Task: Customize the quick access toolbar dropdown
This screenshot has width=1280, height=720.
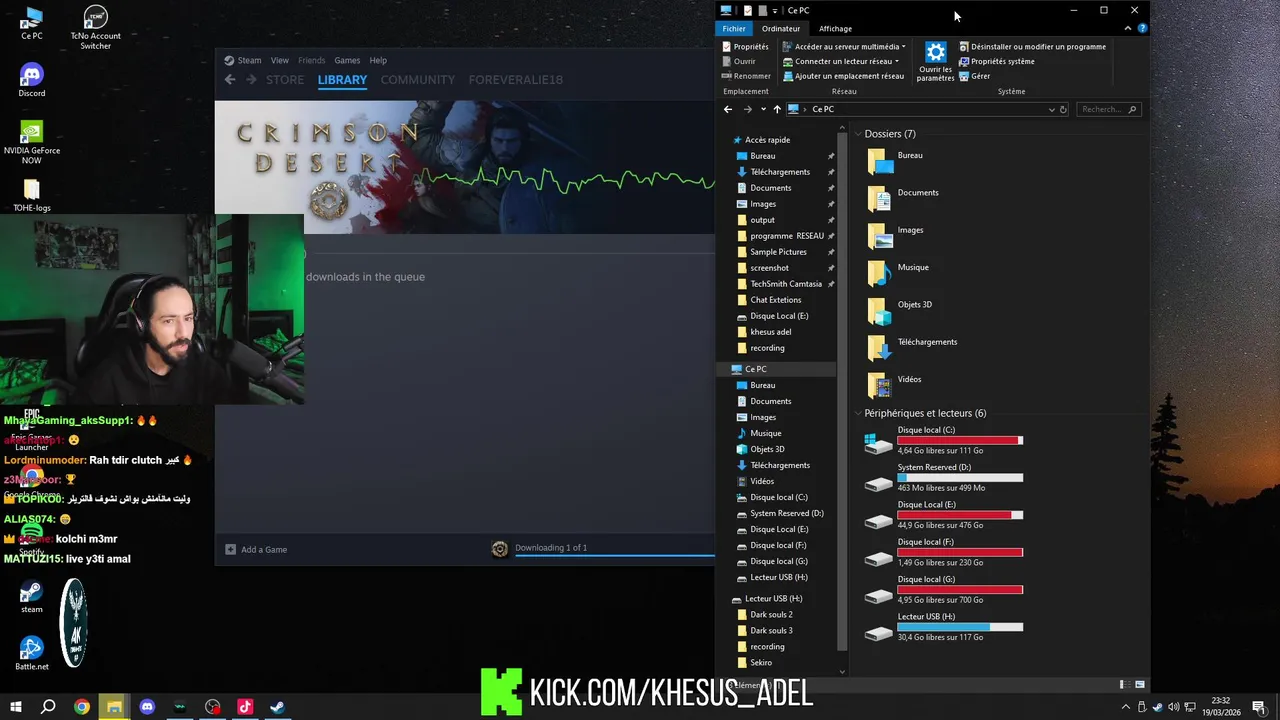Action: coord(775,10)
